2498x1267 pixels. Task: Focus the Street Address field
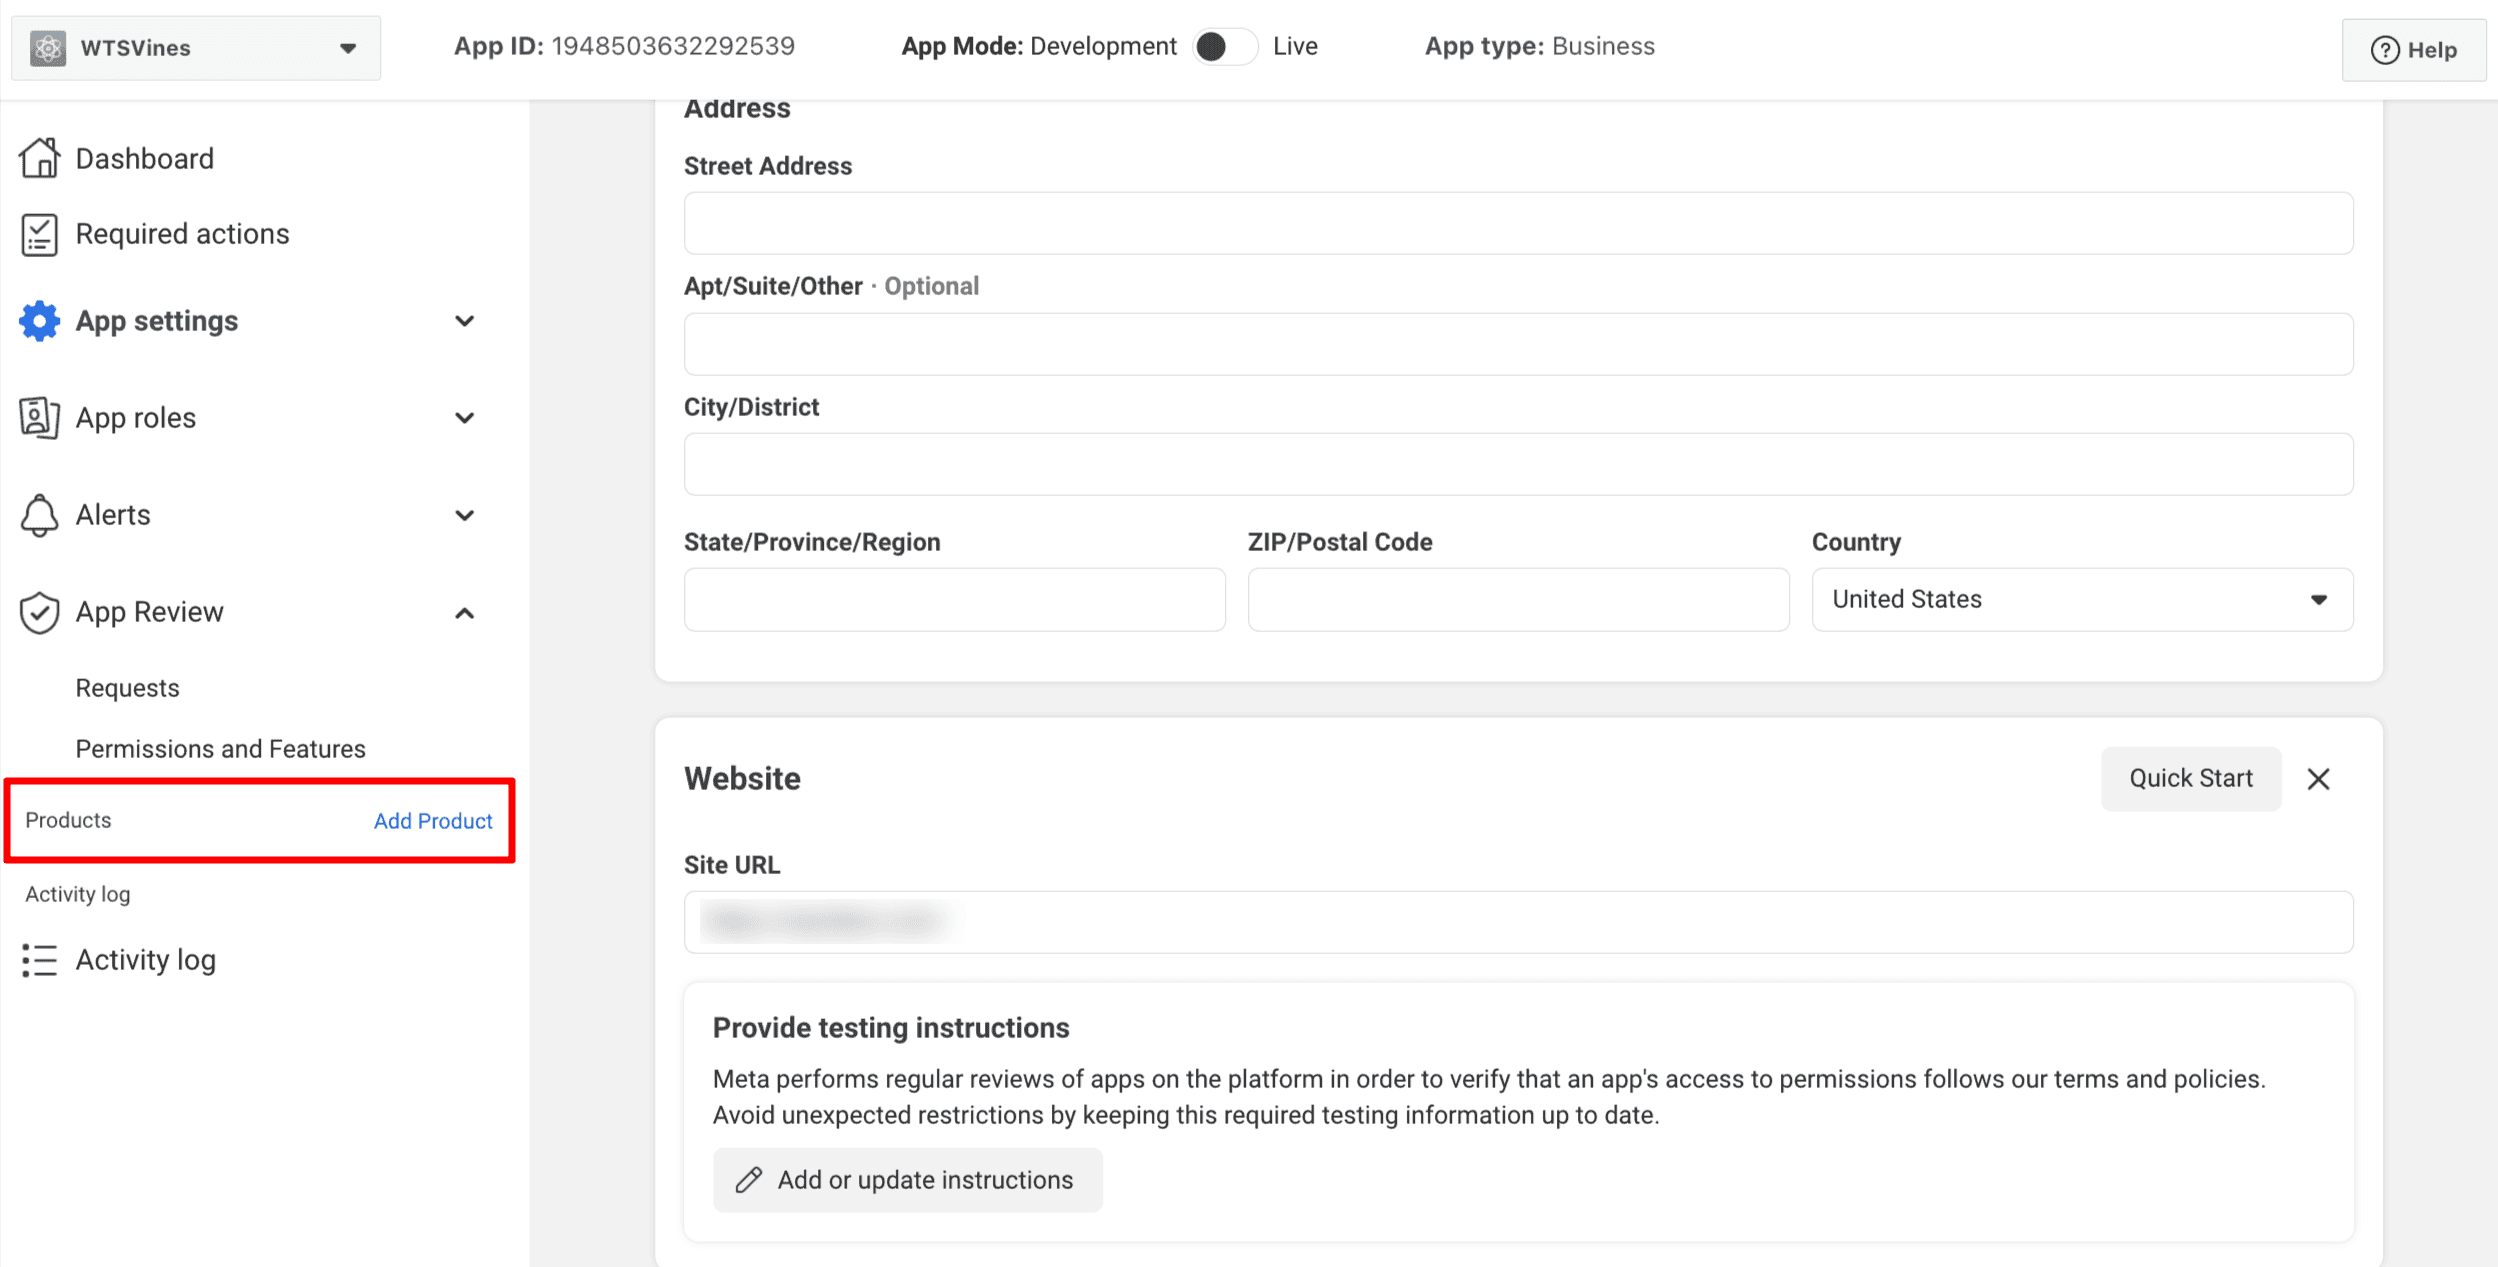pos(1518,223)
